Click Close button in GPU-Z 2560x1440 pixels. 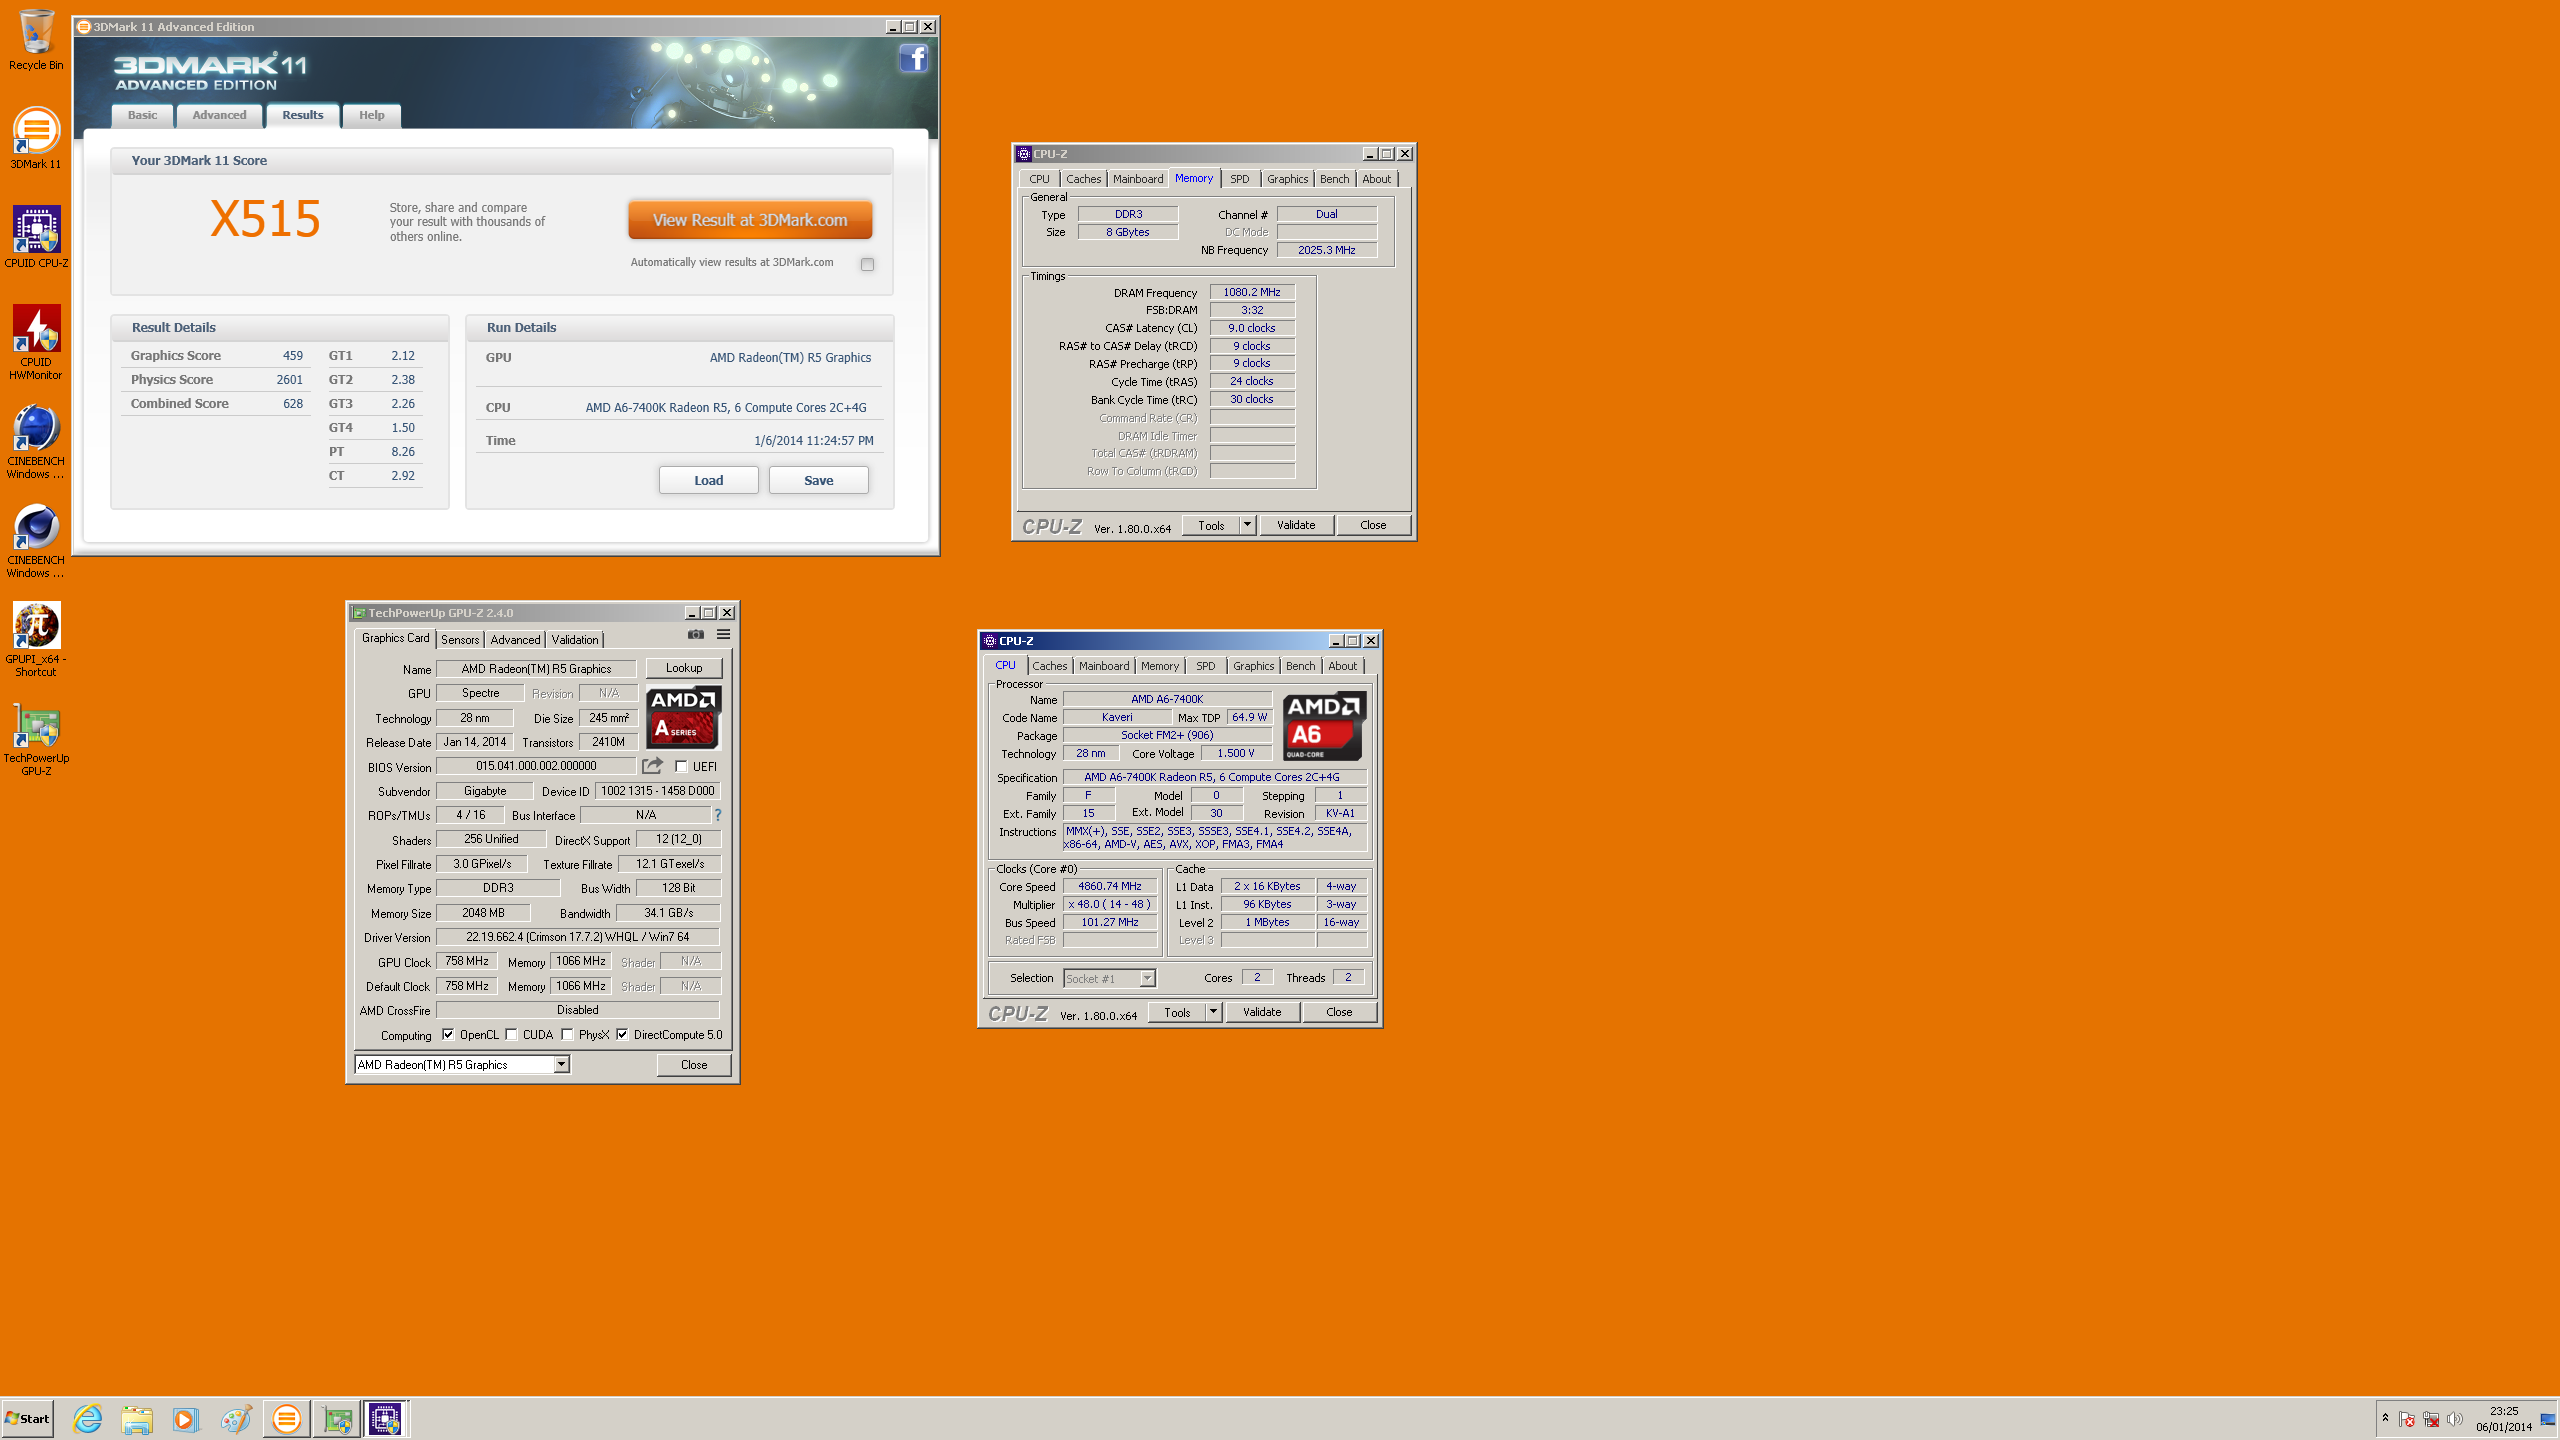pyautogui.click(x=694, y=1064)
